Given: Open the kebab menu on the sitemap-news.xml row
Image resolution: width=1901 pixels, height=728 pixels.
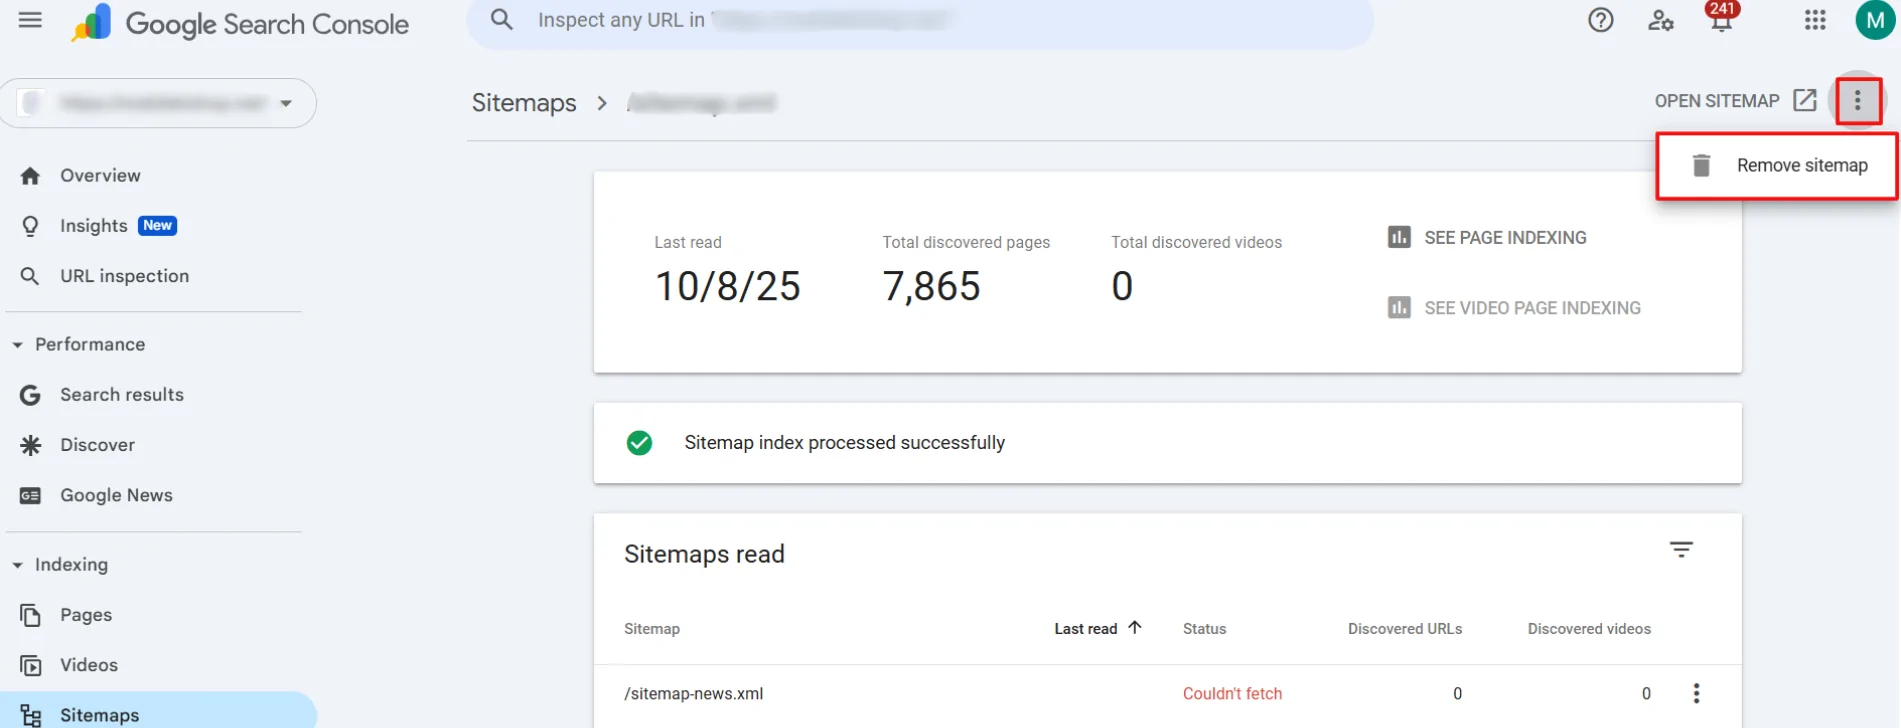Looking at the screenshot, I should coord(1696,692).
